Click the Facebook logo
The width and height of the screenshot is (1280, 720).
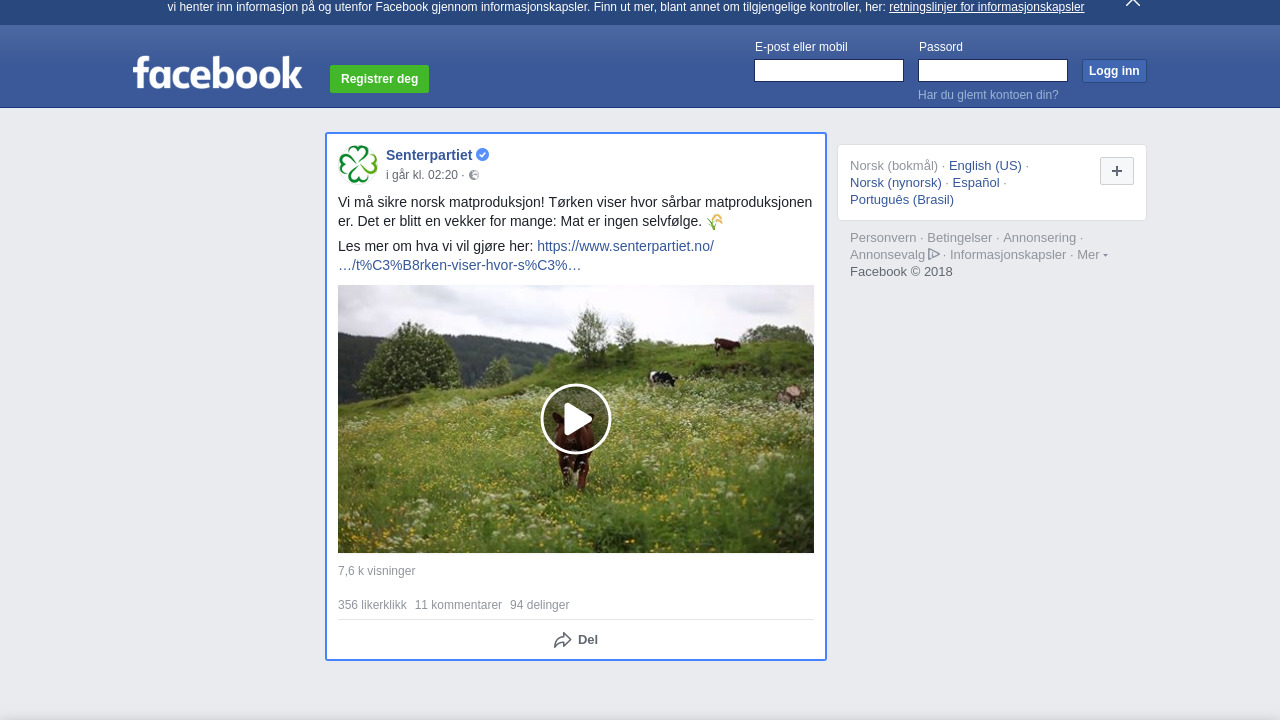[217, 72]
